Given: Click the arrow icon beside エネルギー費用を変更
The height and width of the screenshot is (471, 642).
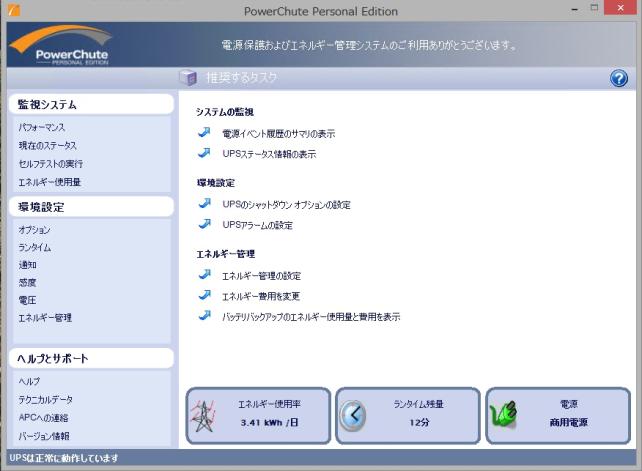Looking at the screenshot, I should coord(204,295).
